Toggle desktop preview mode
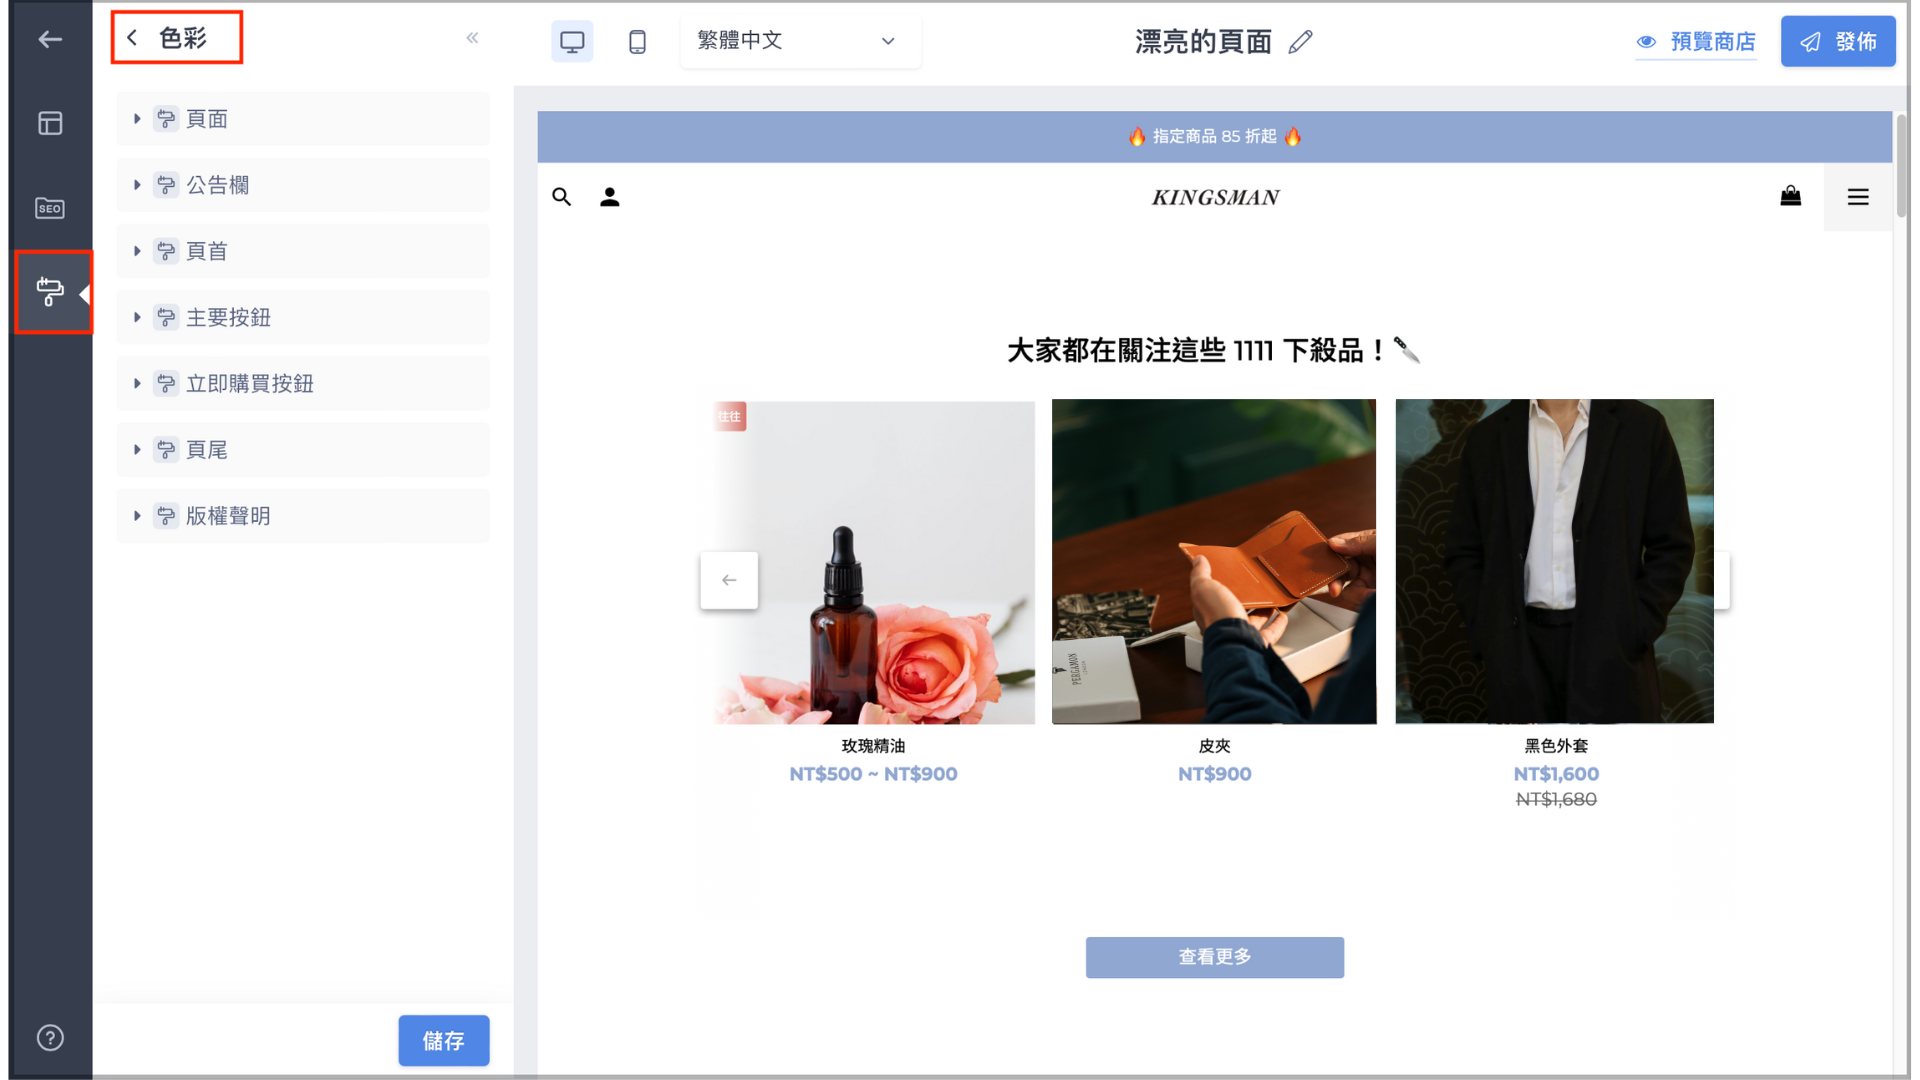This screenshot has width=1920, height=1080. [x=572, y=41]
